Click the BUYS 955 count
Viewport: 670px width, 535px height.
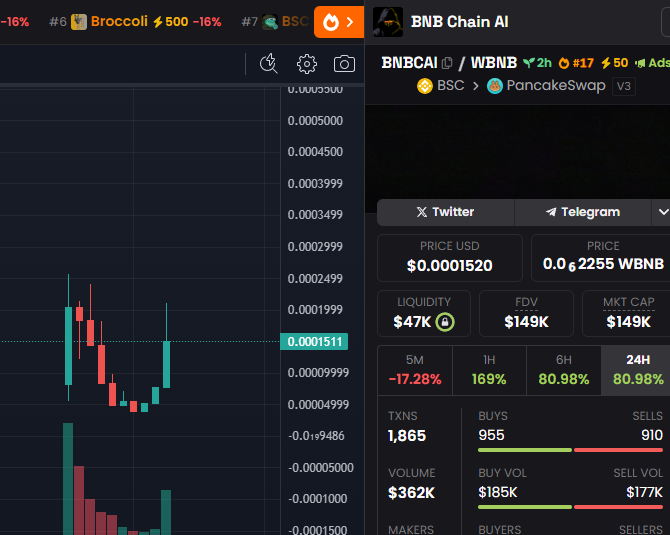click(x=491, y=435)
